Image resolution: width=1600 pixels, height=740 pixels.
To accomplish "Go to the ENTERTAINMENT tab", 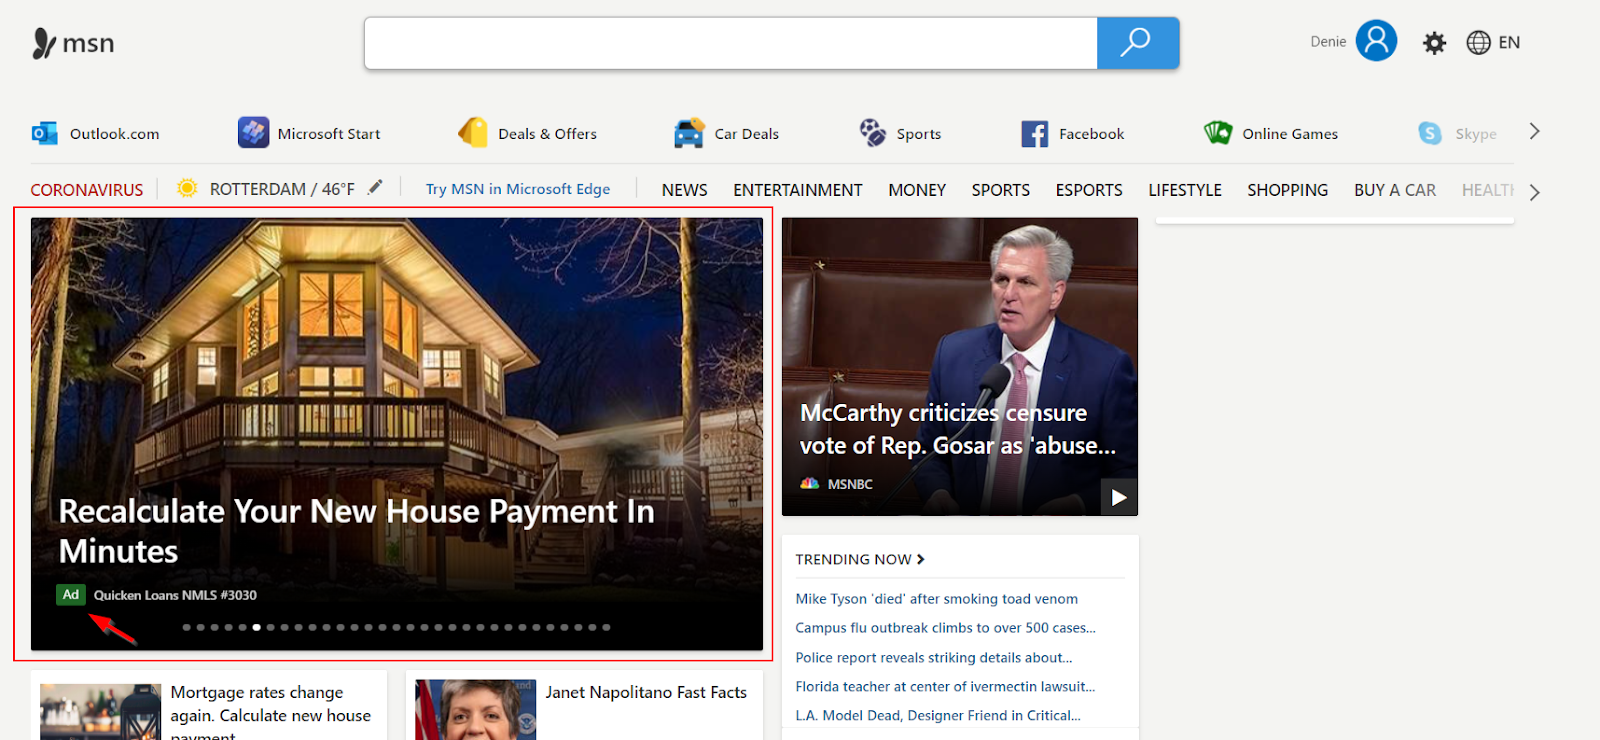I will click(x=797, y=190).
